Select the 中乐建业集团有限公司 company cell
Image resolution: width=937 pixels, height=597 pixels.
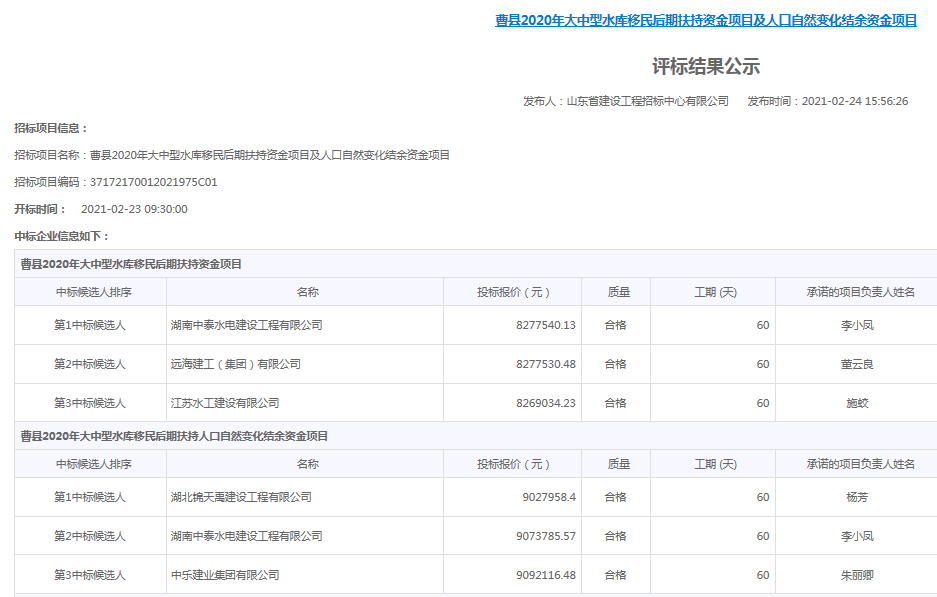coord(225,575)
